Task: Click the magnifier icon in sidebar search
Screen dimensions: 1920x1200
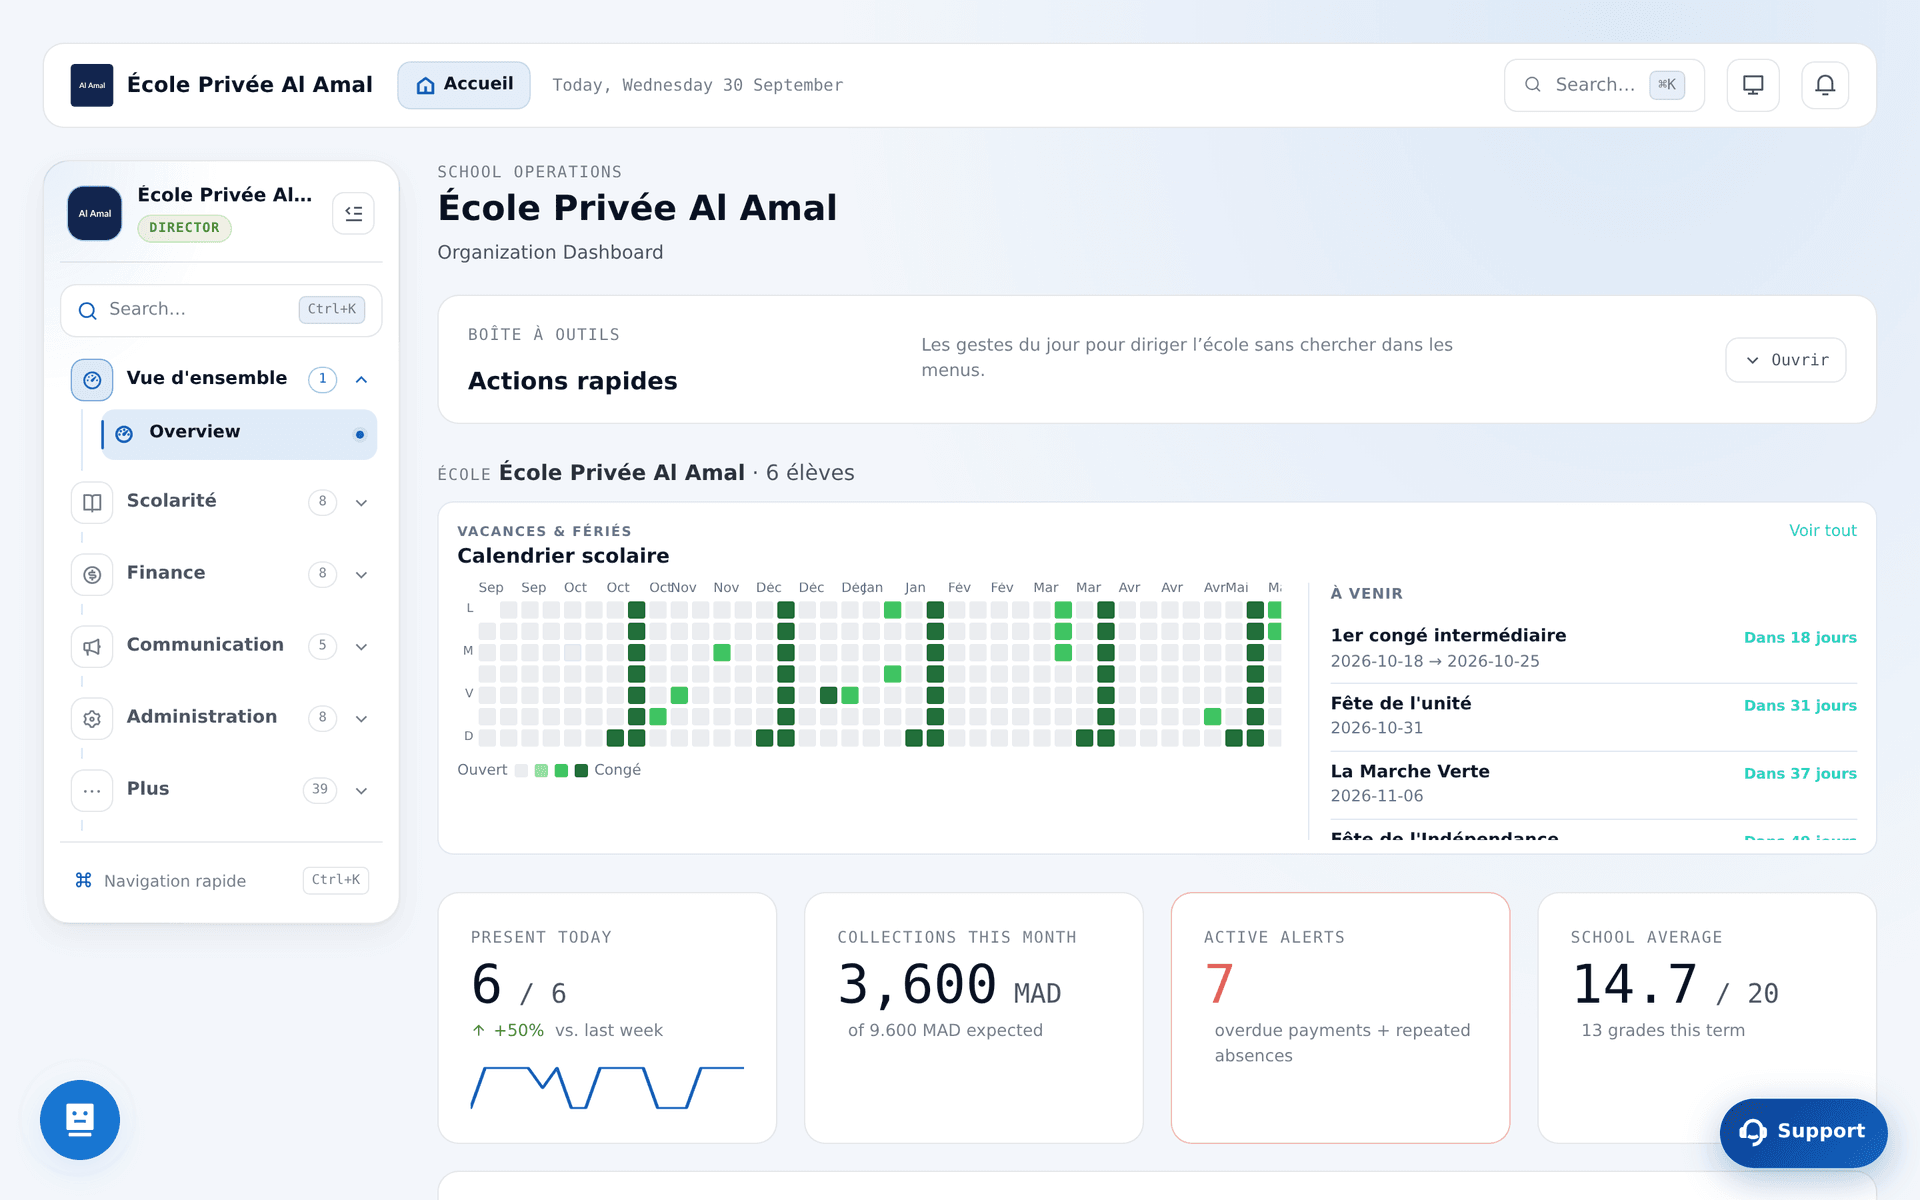Action: pyautogui.click(x=88, y=310)
